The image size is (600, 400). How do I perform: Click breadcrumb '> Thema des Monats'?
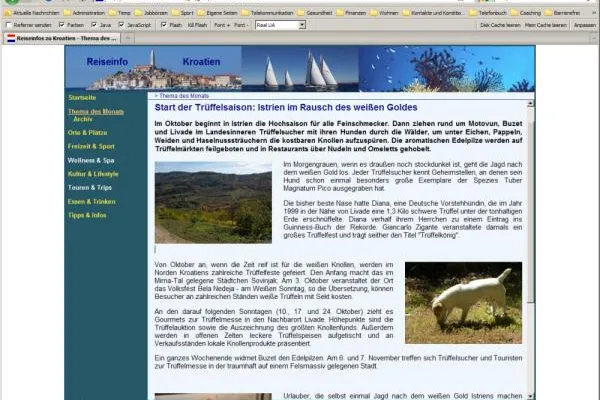pyautogui.click(x=182, y=96)
